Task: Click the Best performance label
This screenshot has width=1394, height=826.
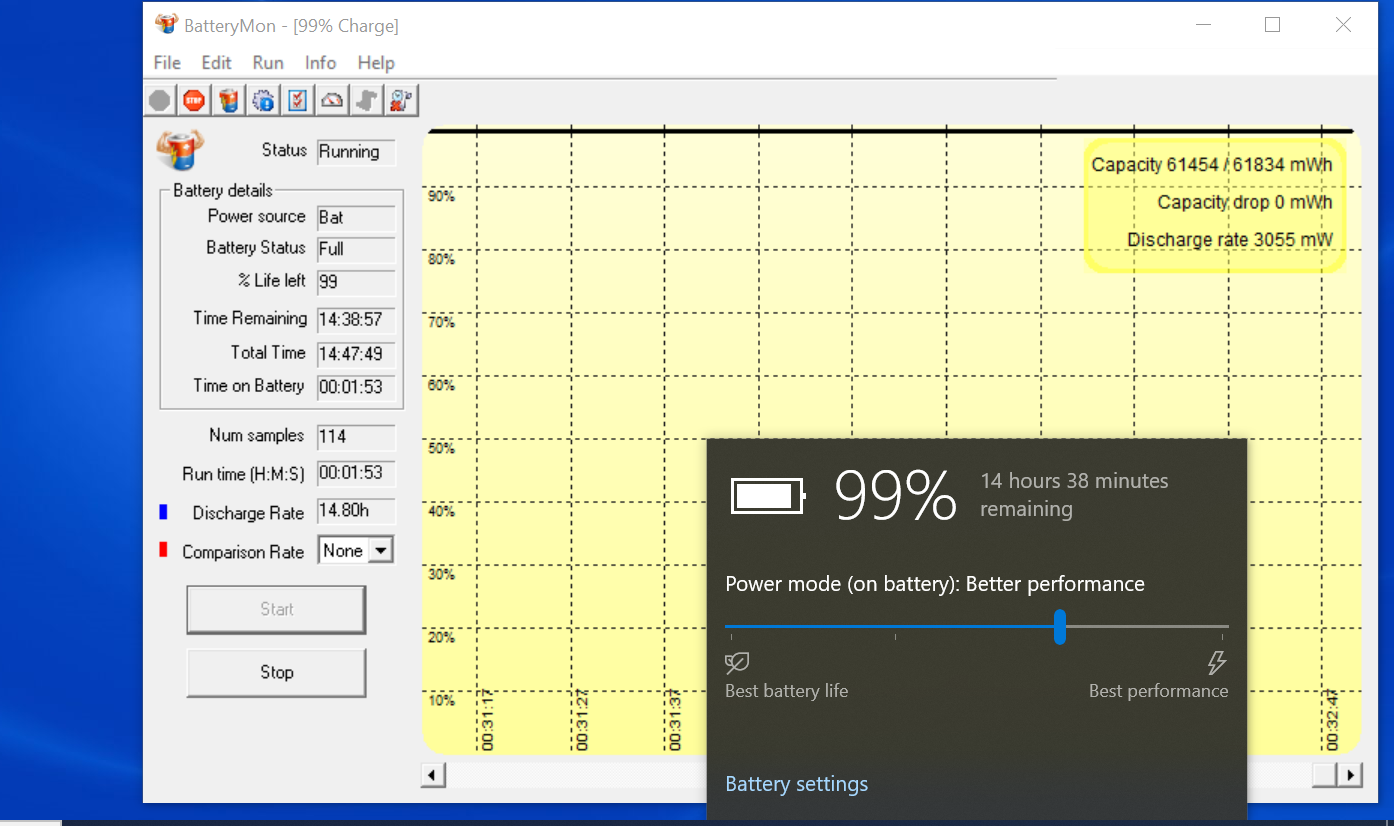Action: tap(1158, 691)
